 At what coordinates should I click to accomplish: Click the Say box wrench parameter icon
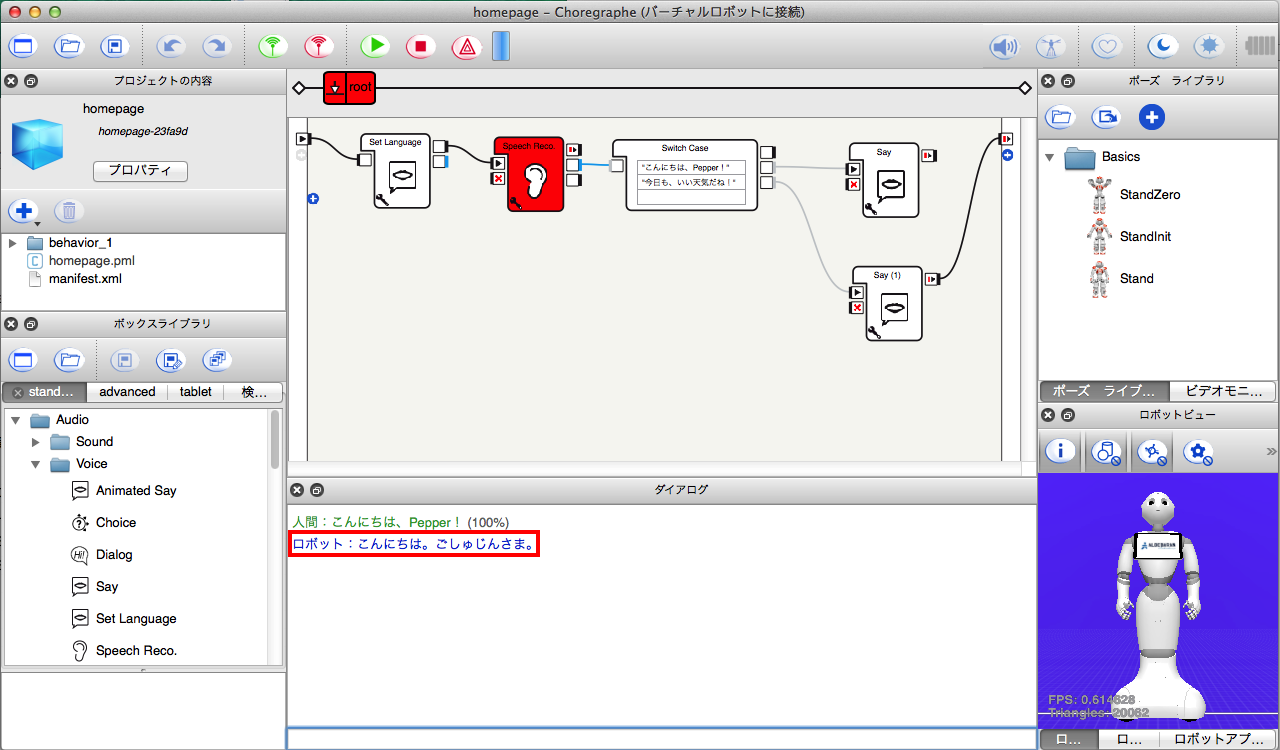click(870, 208)
